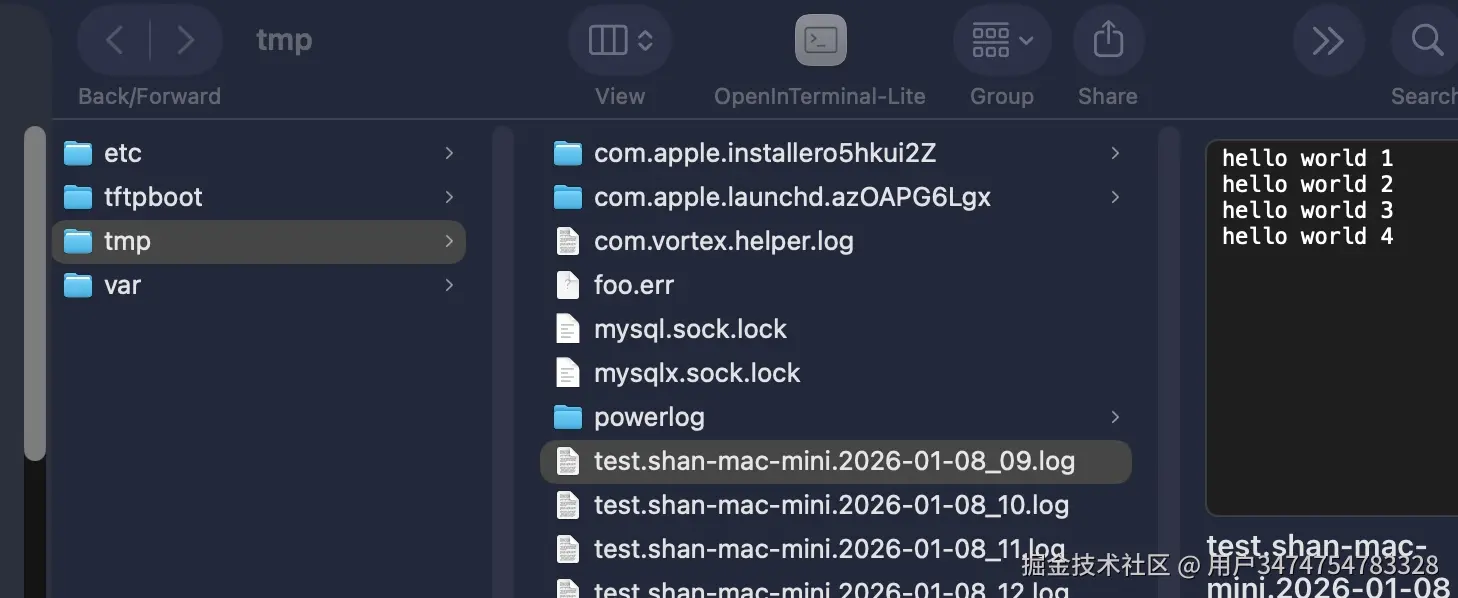Click the Share toolbar icon
1458x598 pixels.
1107,41
